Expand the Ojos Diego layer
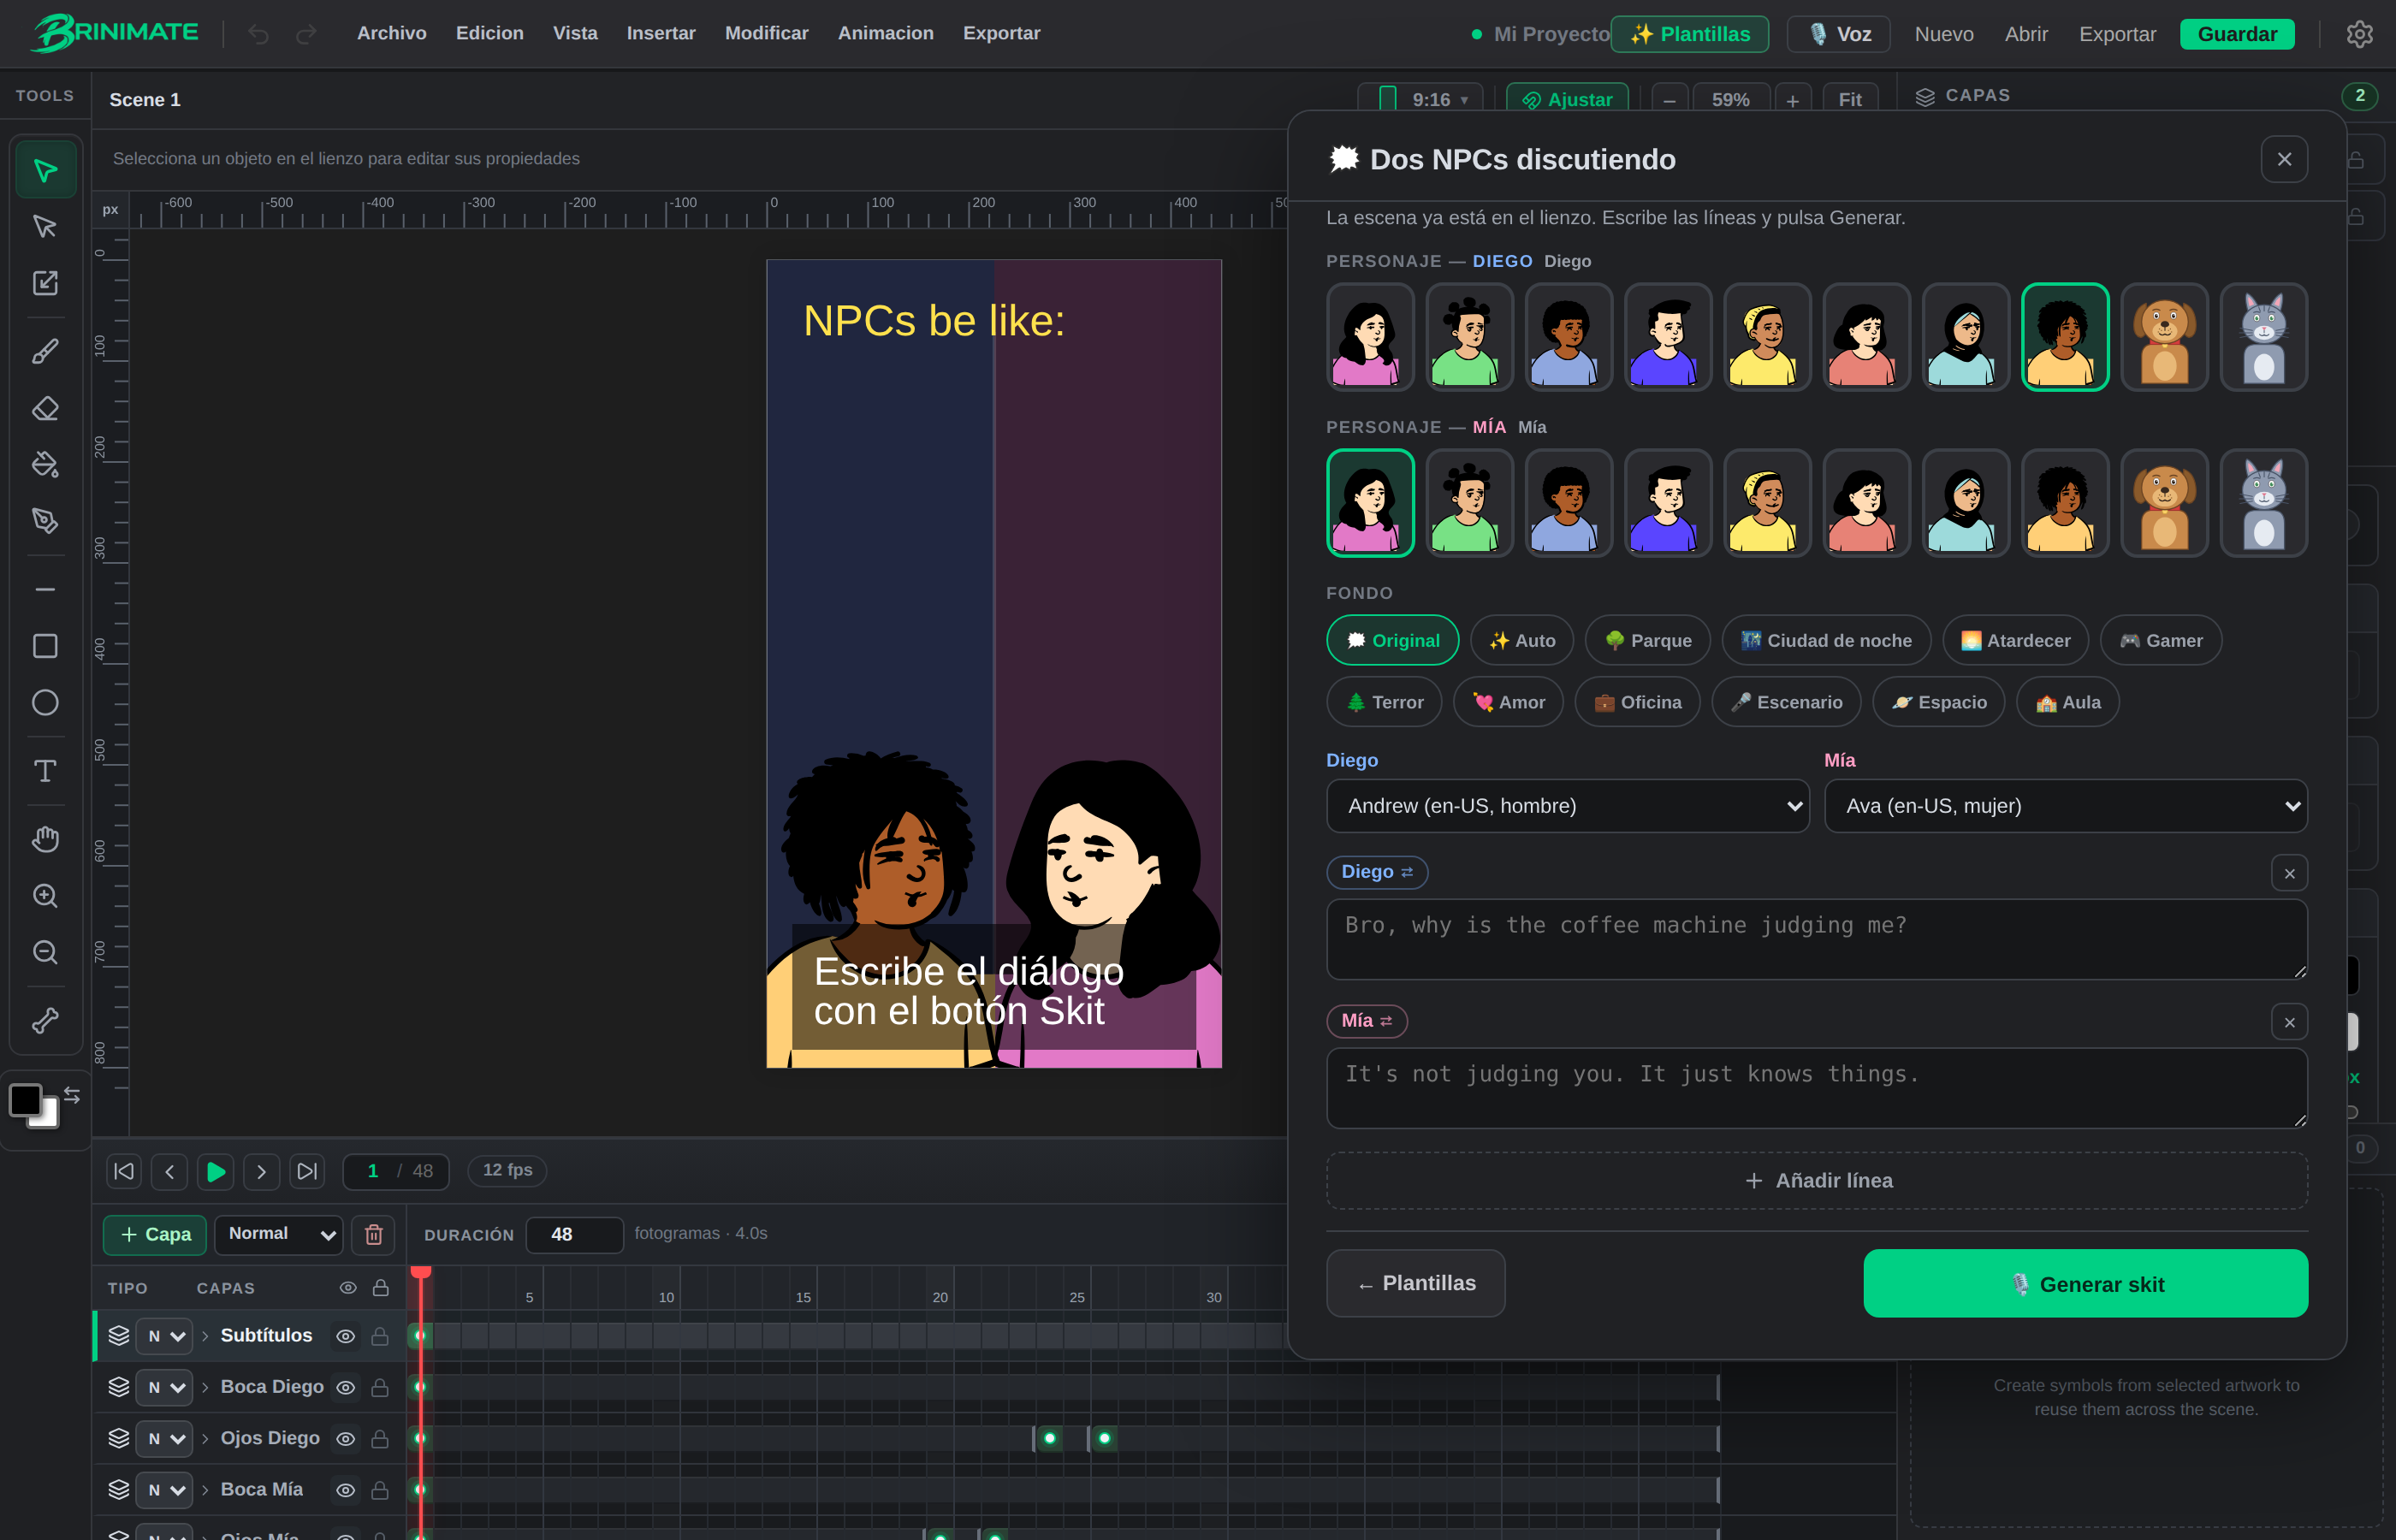Image resolution: width=2396 pixels, height=1540 pixels. 205,1439
